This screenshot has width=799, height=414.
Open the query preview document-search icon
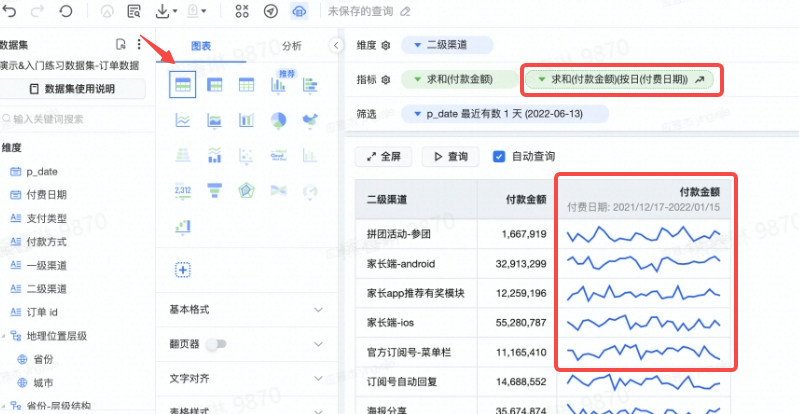(x=134, y=11)
